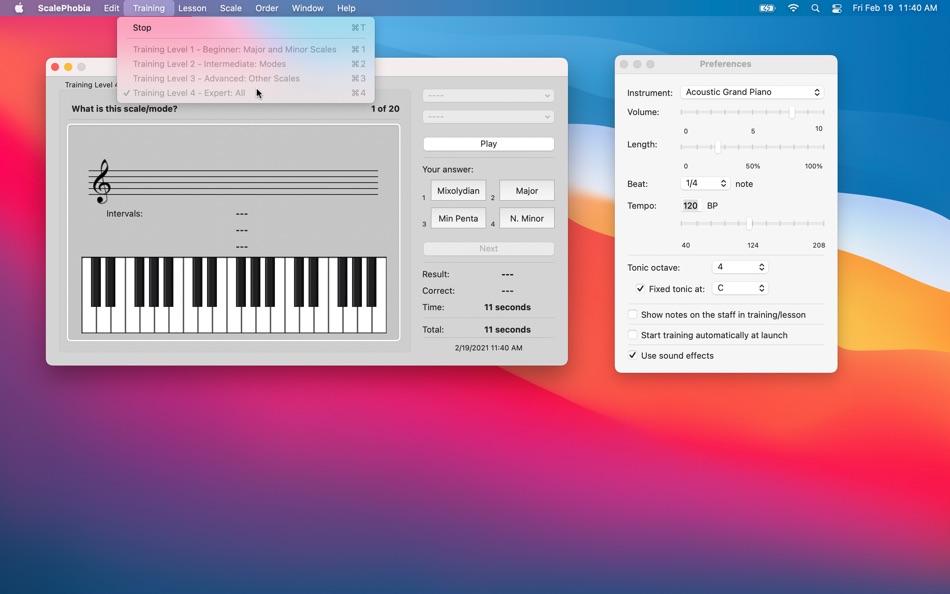950x594 pixels.
Task: Open the Lesson menu
Action: point(192,8)
